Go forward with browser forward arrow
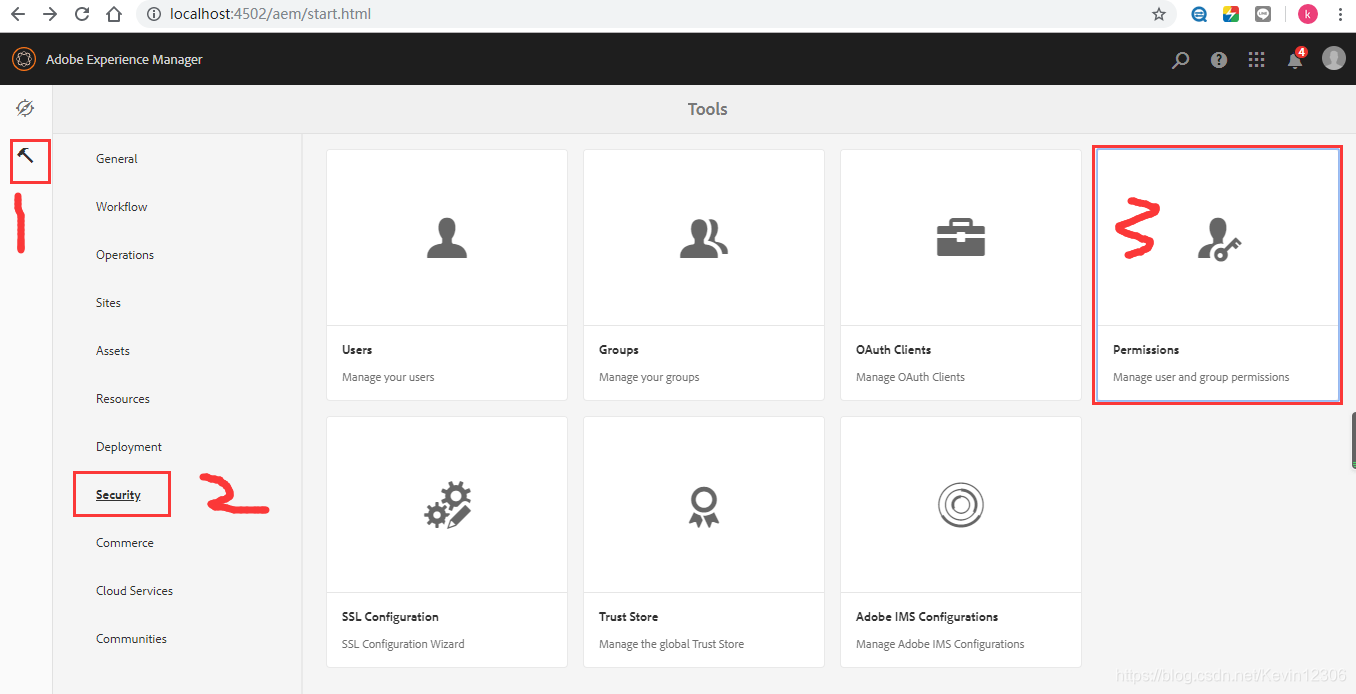1356x694 pixels. click(x=50, y=14)
